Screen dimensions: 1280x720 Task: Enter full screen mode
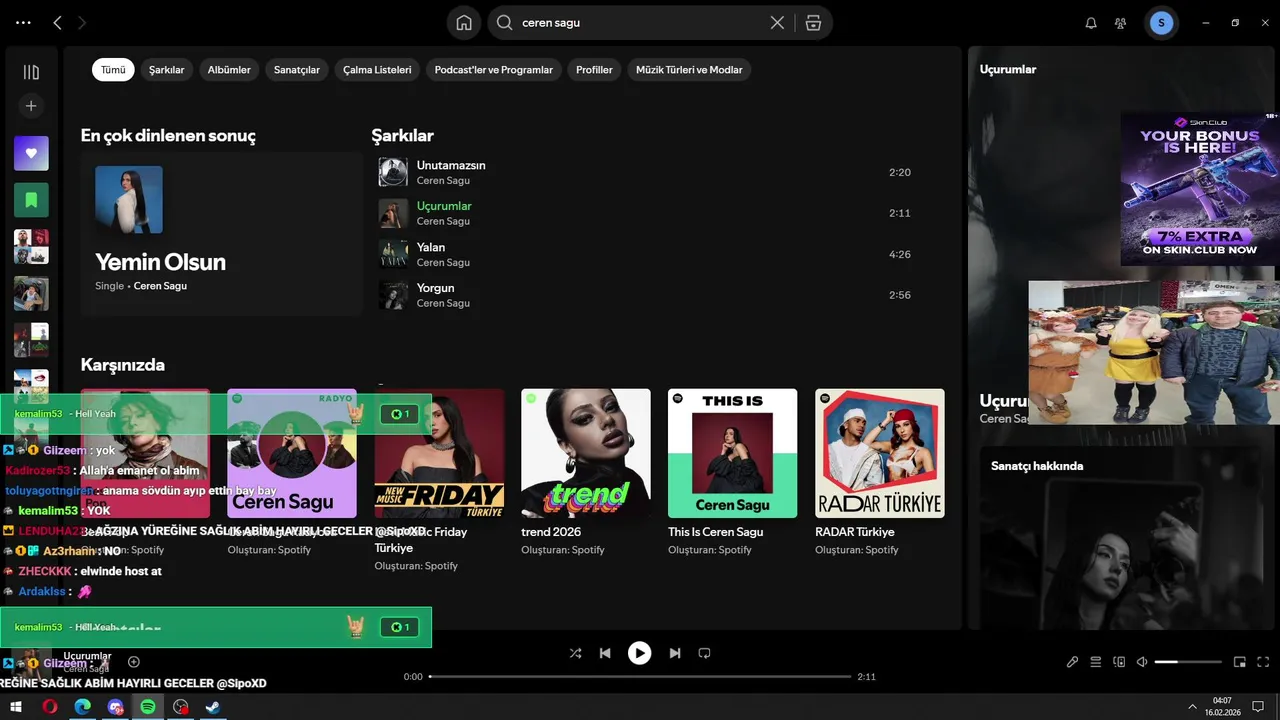tap(1263, 662)
